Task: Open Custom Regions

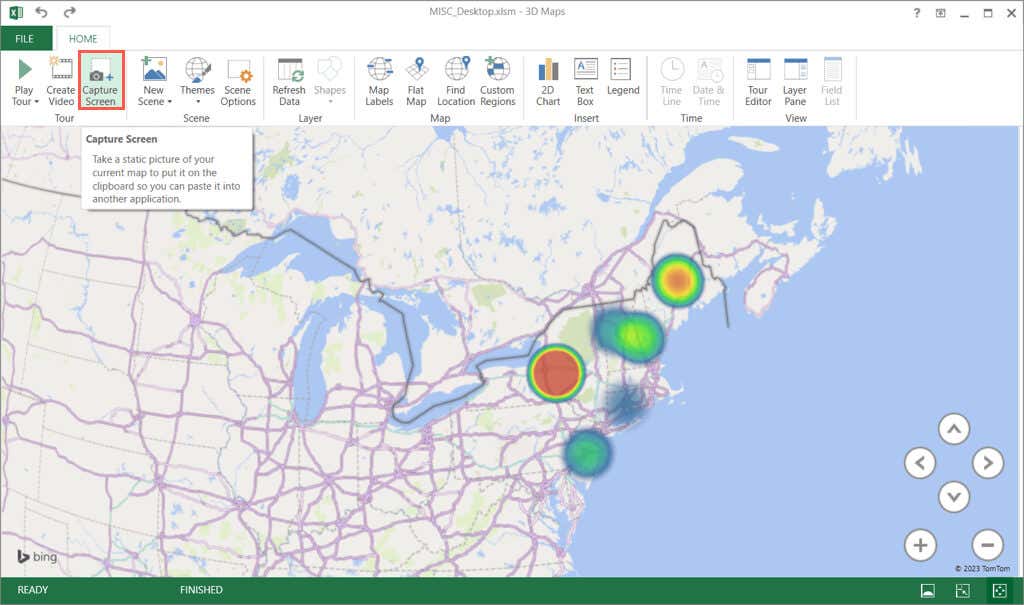Action: [x=498, y=82]
